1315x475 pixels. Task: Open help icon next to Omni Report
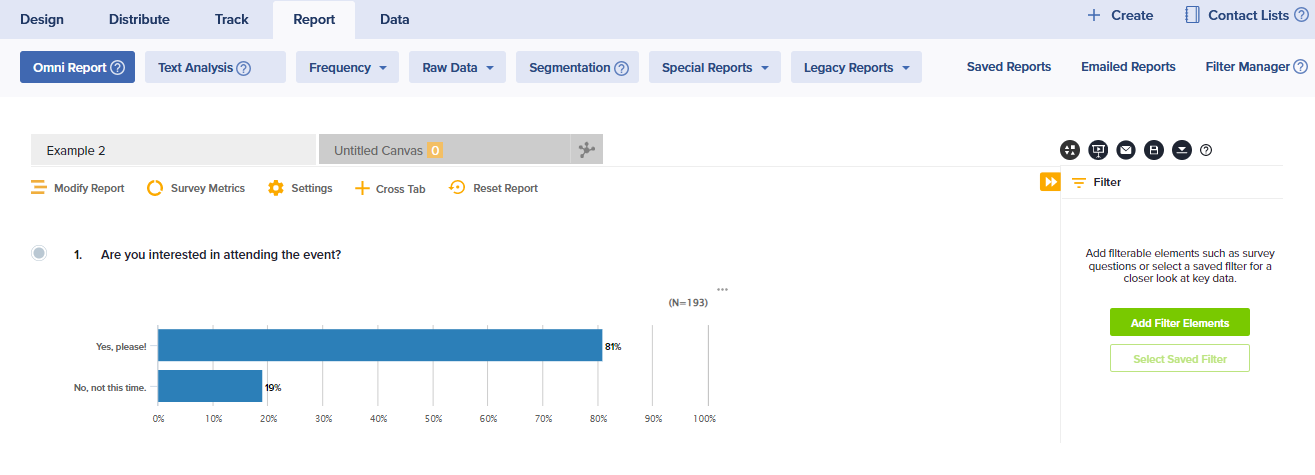(117, 68)
